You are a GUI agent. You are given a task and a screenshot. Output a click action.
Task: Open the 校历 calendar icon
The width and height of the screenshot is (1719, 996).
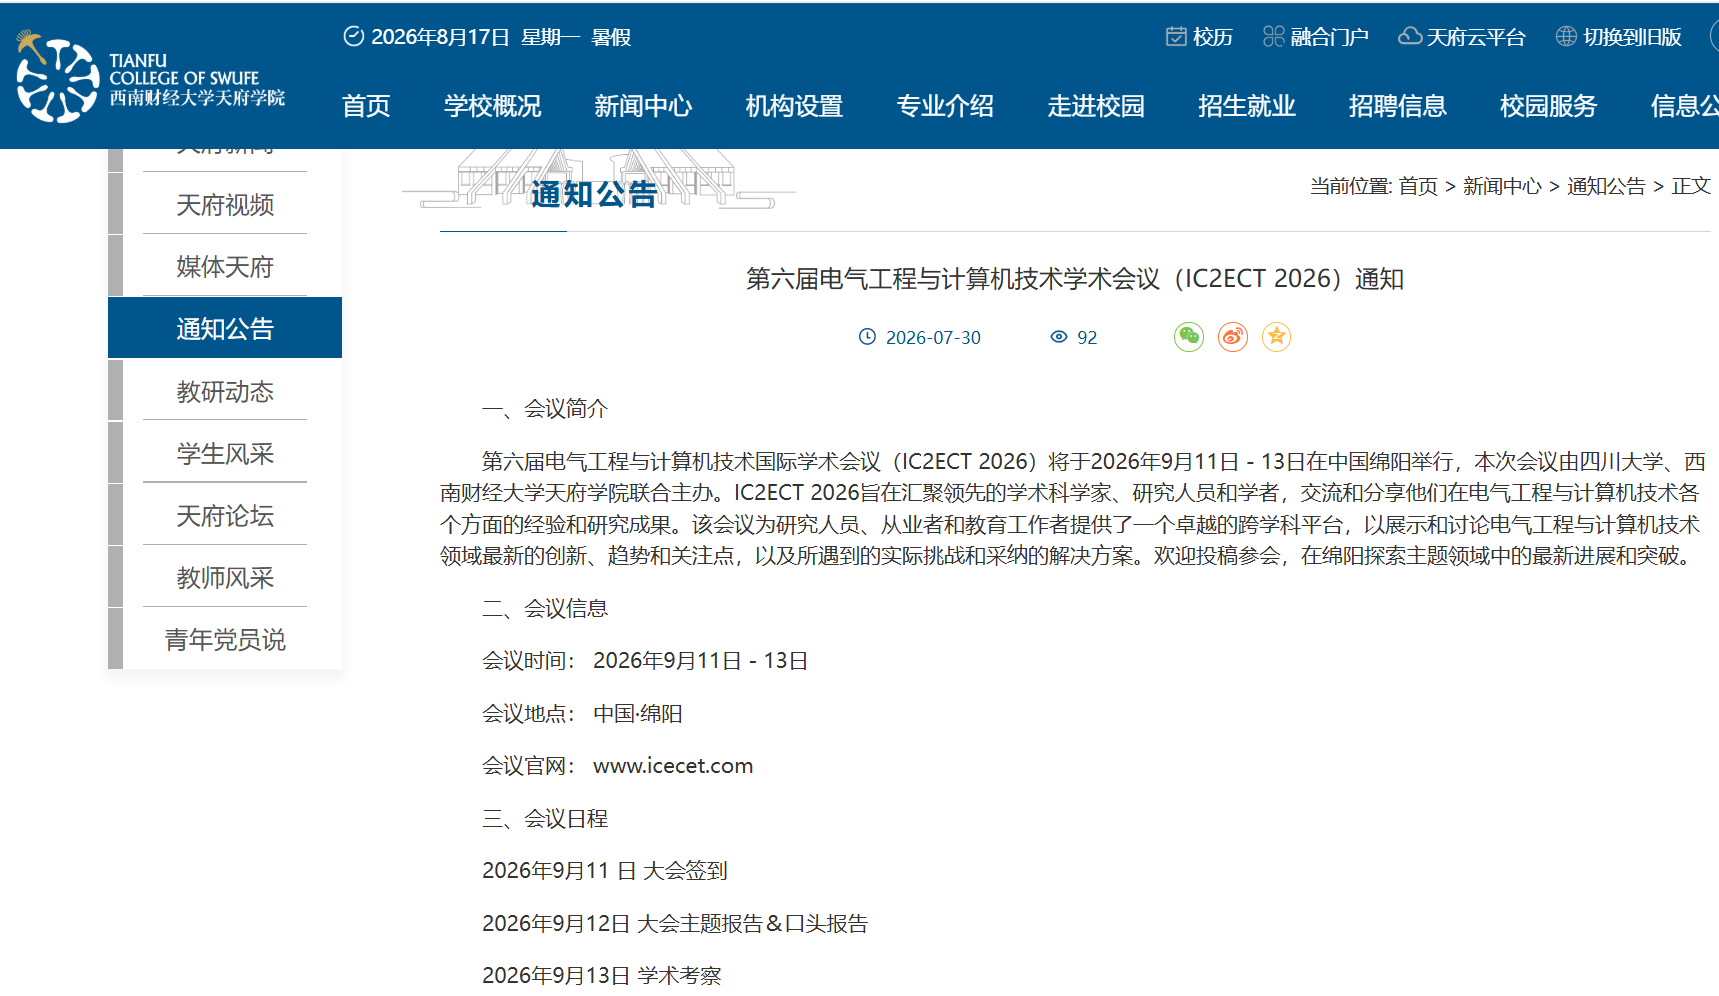(x=1176, y=37)
